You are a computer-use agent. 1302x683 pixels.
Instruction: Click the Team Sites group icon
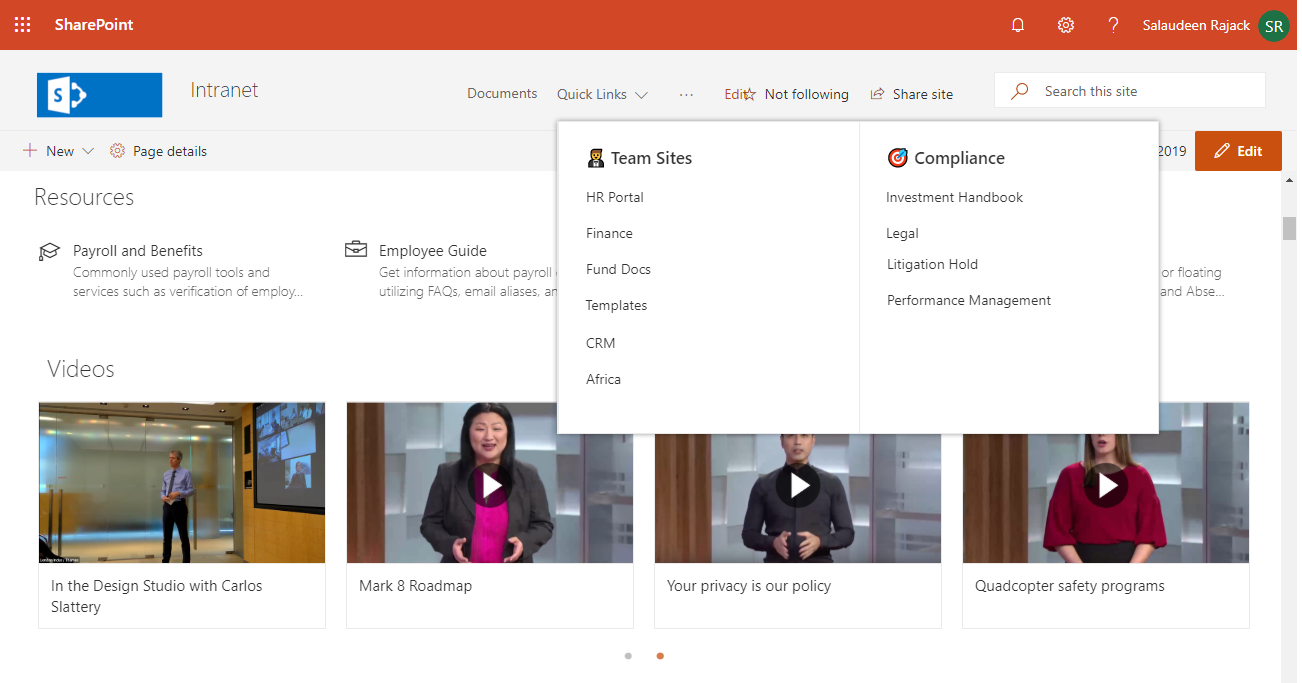pos(595,157)
